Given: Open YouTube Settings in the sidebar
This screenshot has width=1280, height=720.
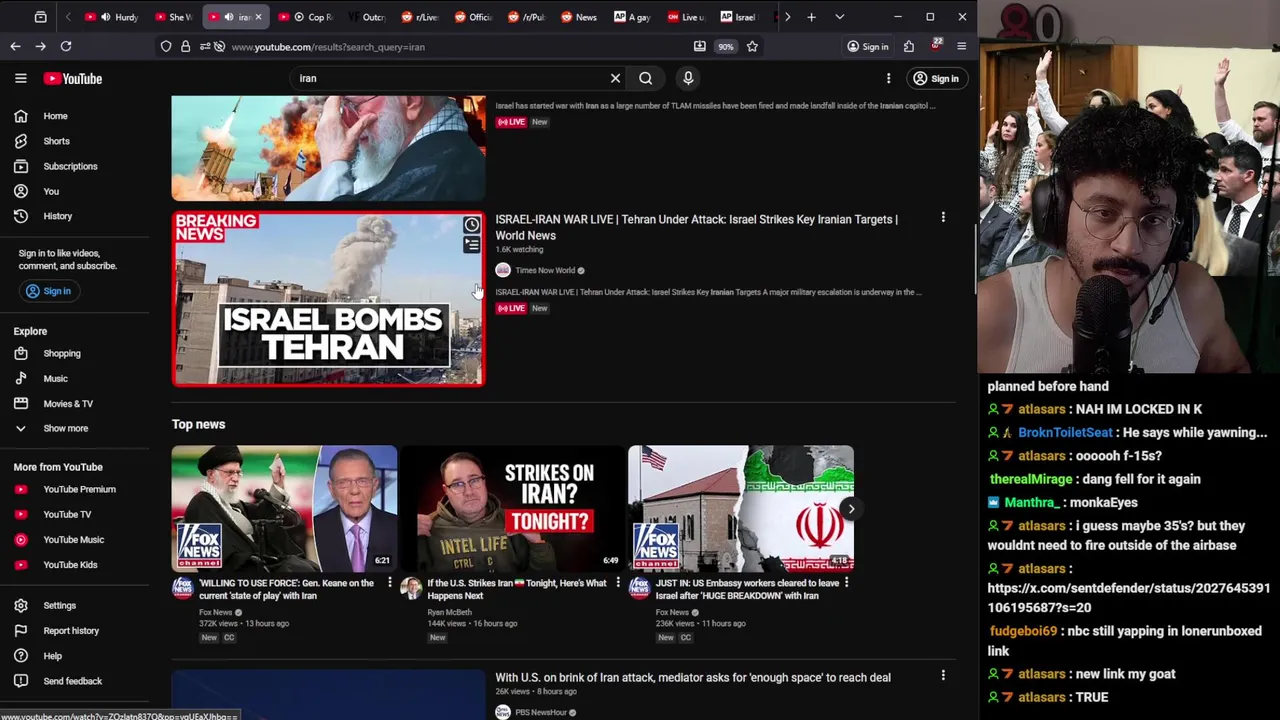Looking at the screenshot, I should tap(59, 605).
